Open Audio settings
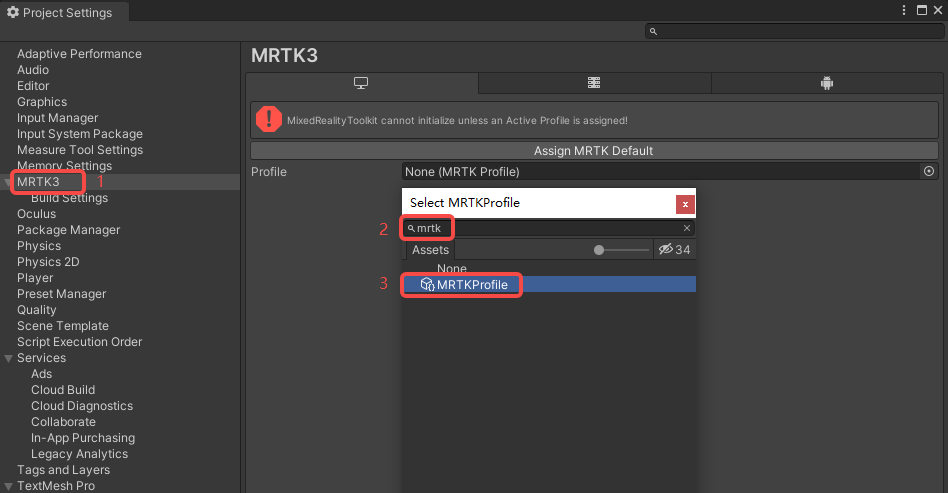This screenshot has height=493, width=948. 33,70
